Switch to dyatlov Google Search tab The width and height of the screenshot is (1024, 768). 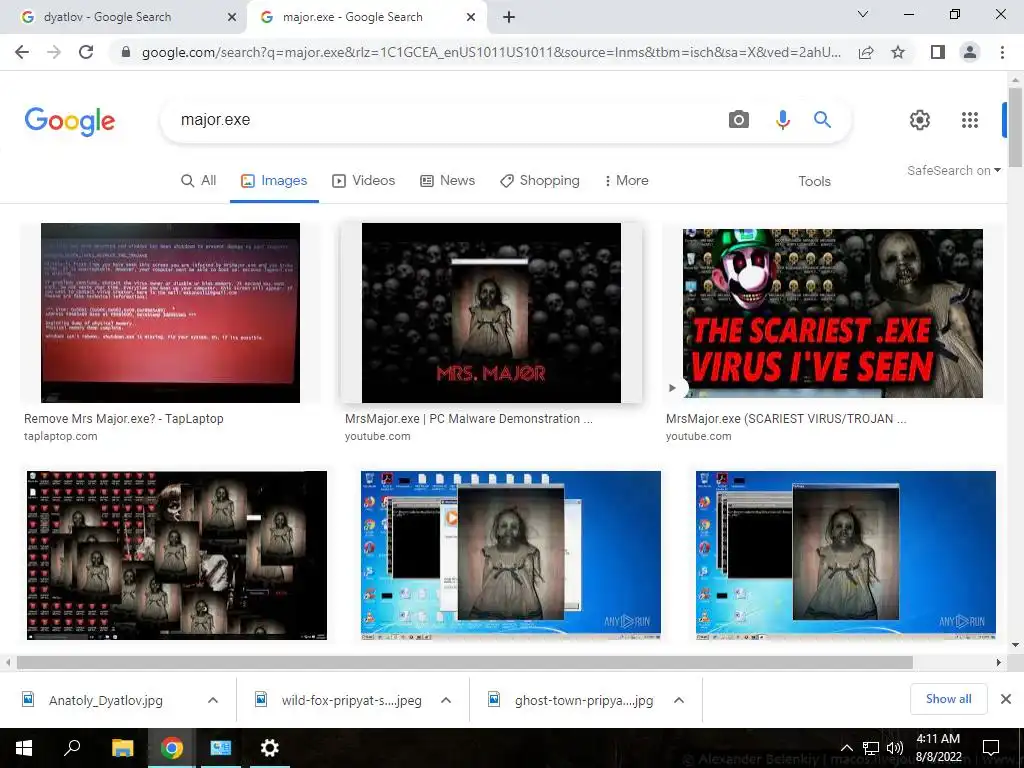click(x=123, y=17)
